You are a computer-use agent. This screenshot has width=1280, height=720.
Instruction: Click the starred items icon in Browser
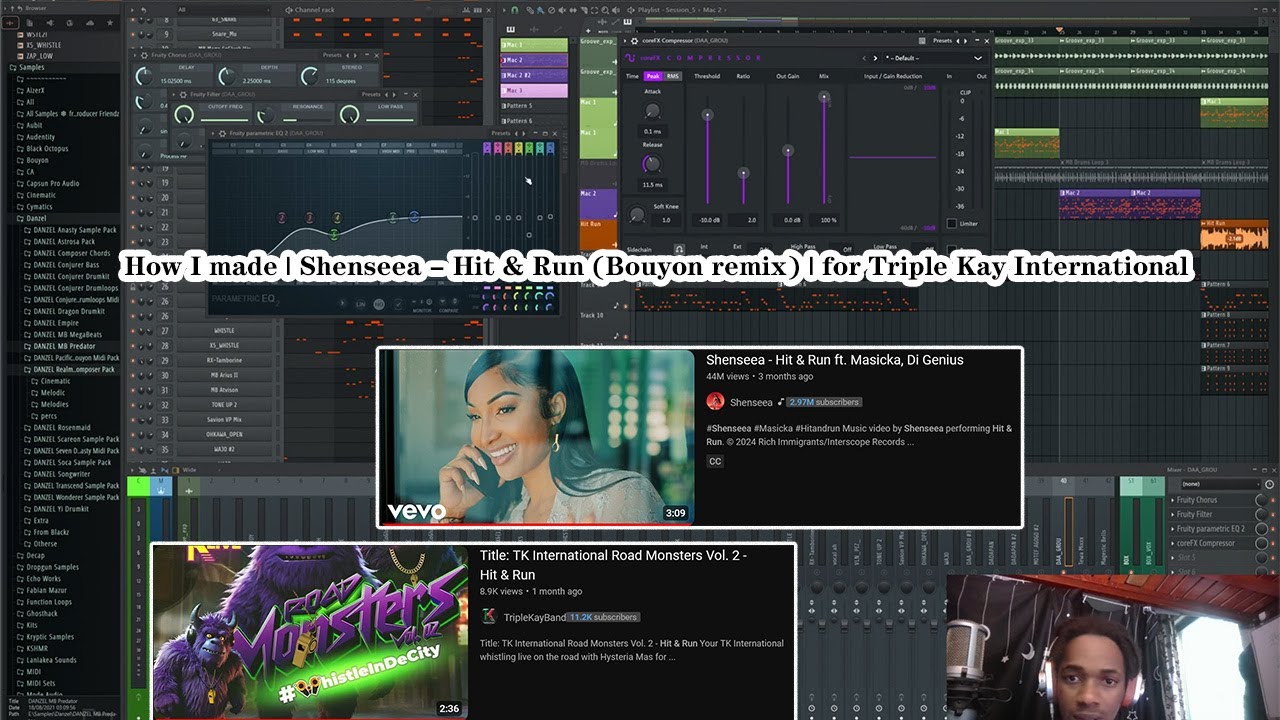(x=110, y=23)
